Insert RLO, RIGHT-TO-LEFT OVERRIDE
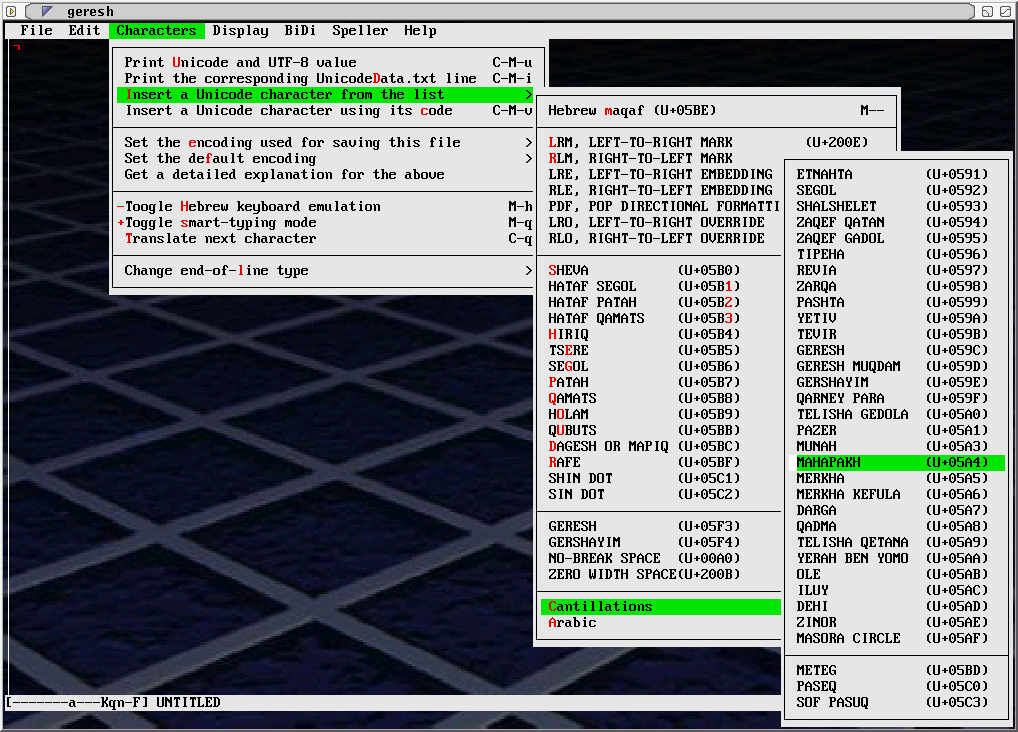The height and width of the screenshot is (732, 1018). pyautogui.click(x=661, y=238)
